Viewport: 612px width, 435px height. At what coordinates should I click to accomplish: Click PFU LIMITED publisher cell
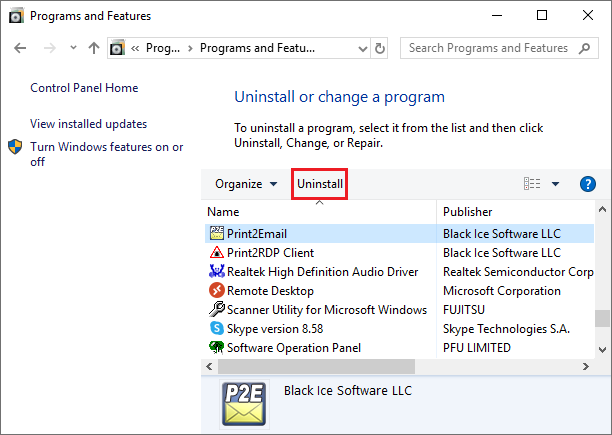point(477,347)
